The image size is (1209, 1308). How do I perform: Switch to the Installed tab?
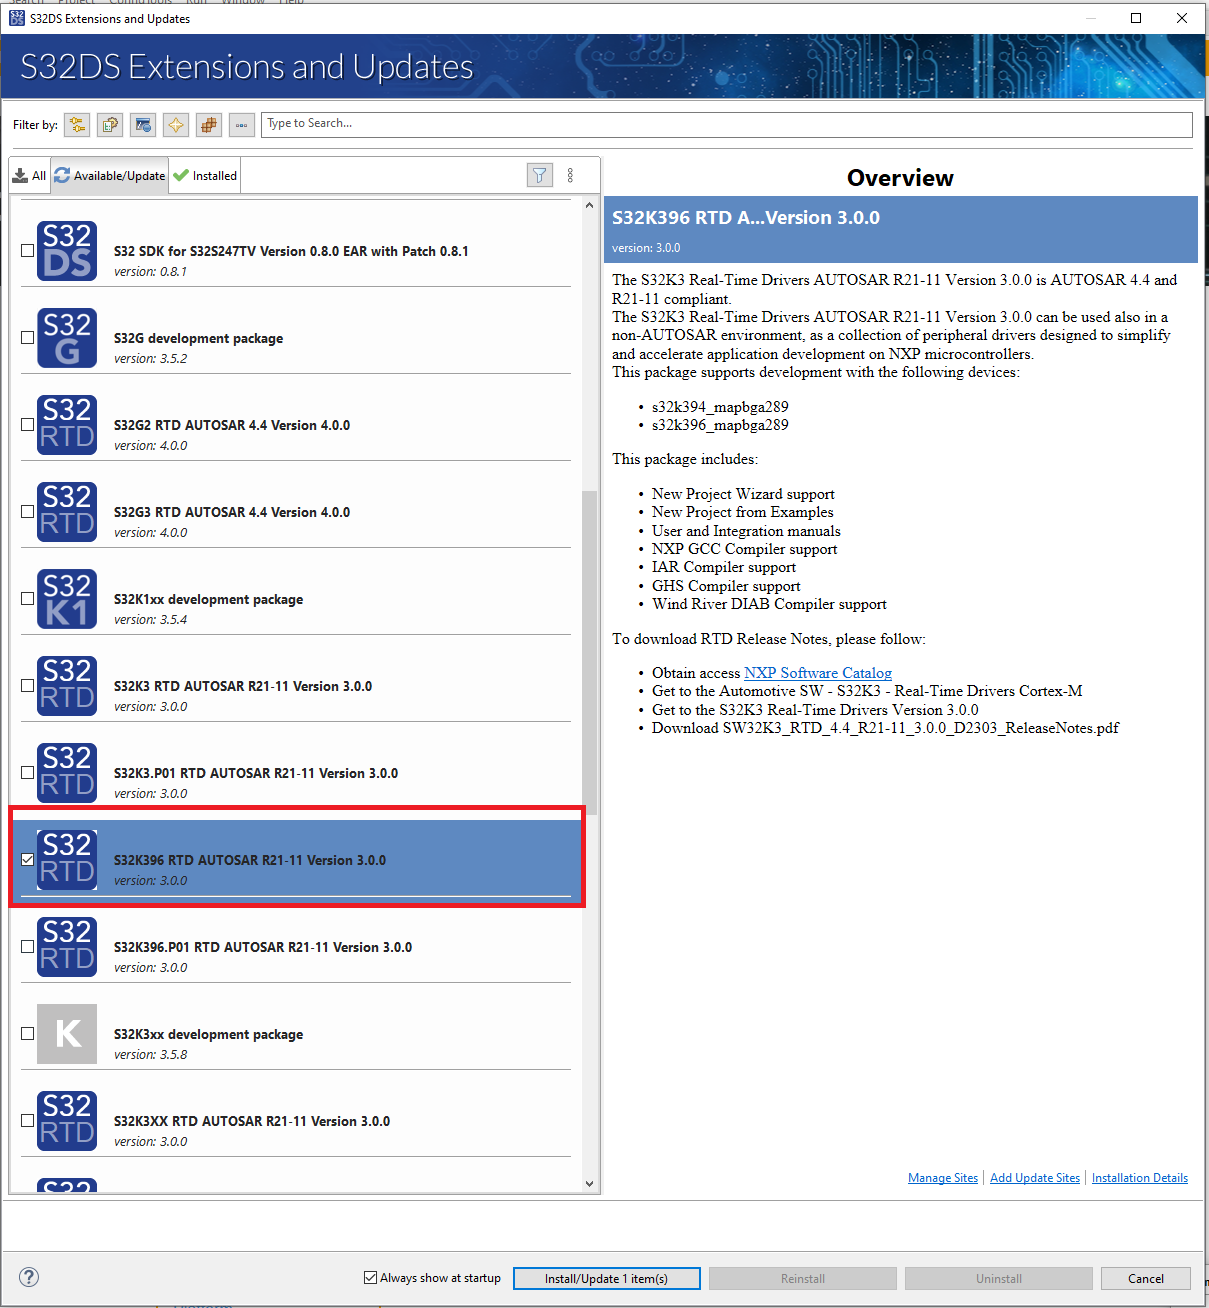205,176
